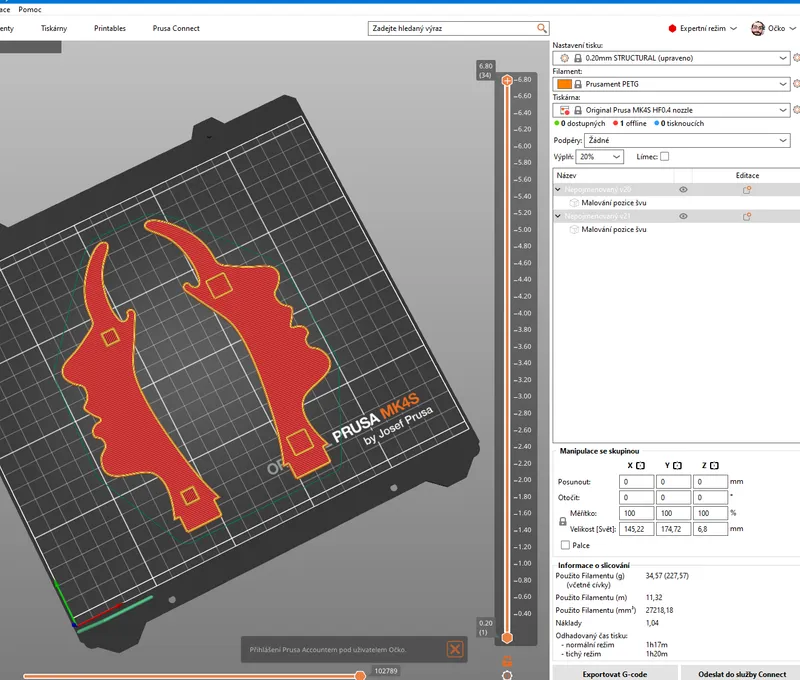
Task: Open editing icon for Nepojmenovaný v21
Action: [x=747, y=216]
